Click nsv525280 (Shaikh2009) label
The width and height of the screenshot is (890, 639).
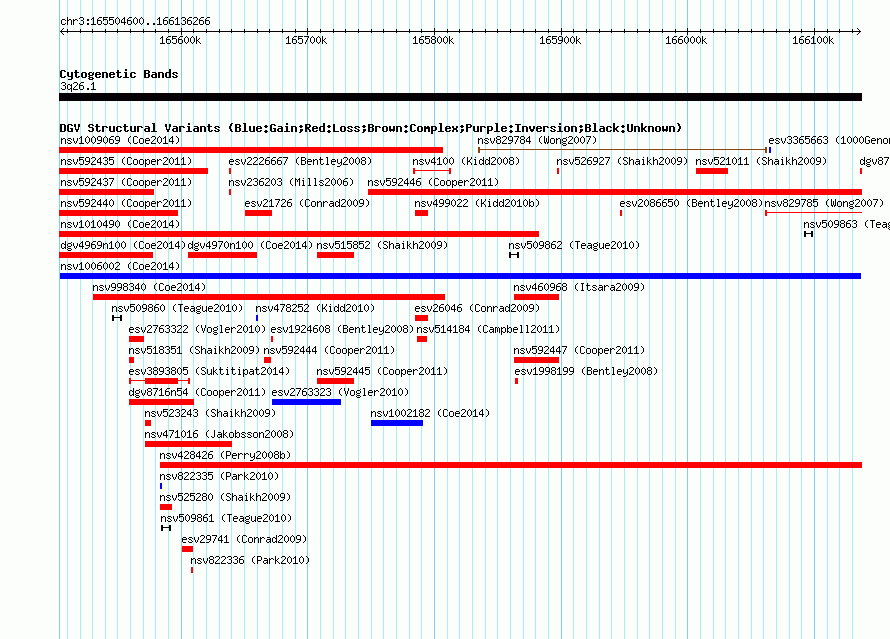225,497
